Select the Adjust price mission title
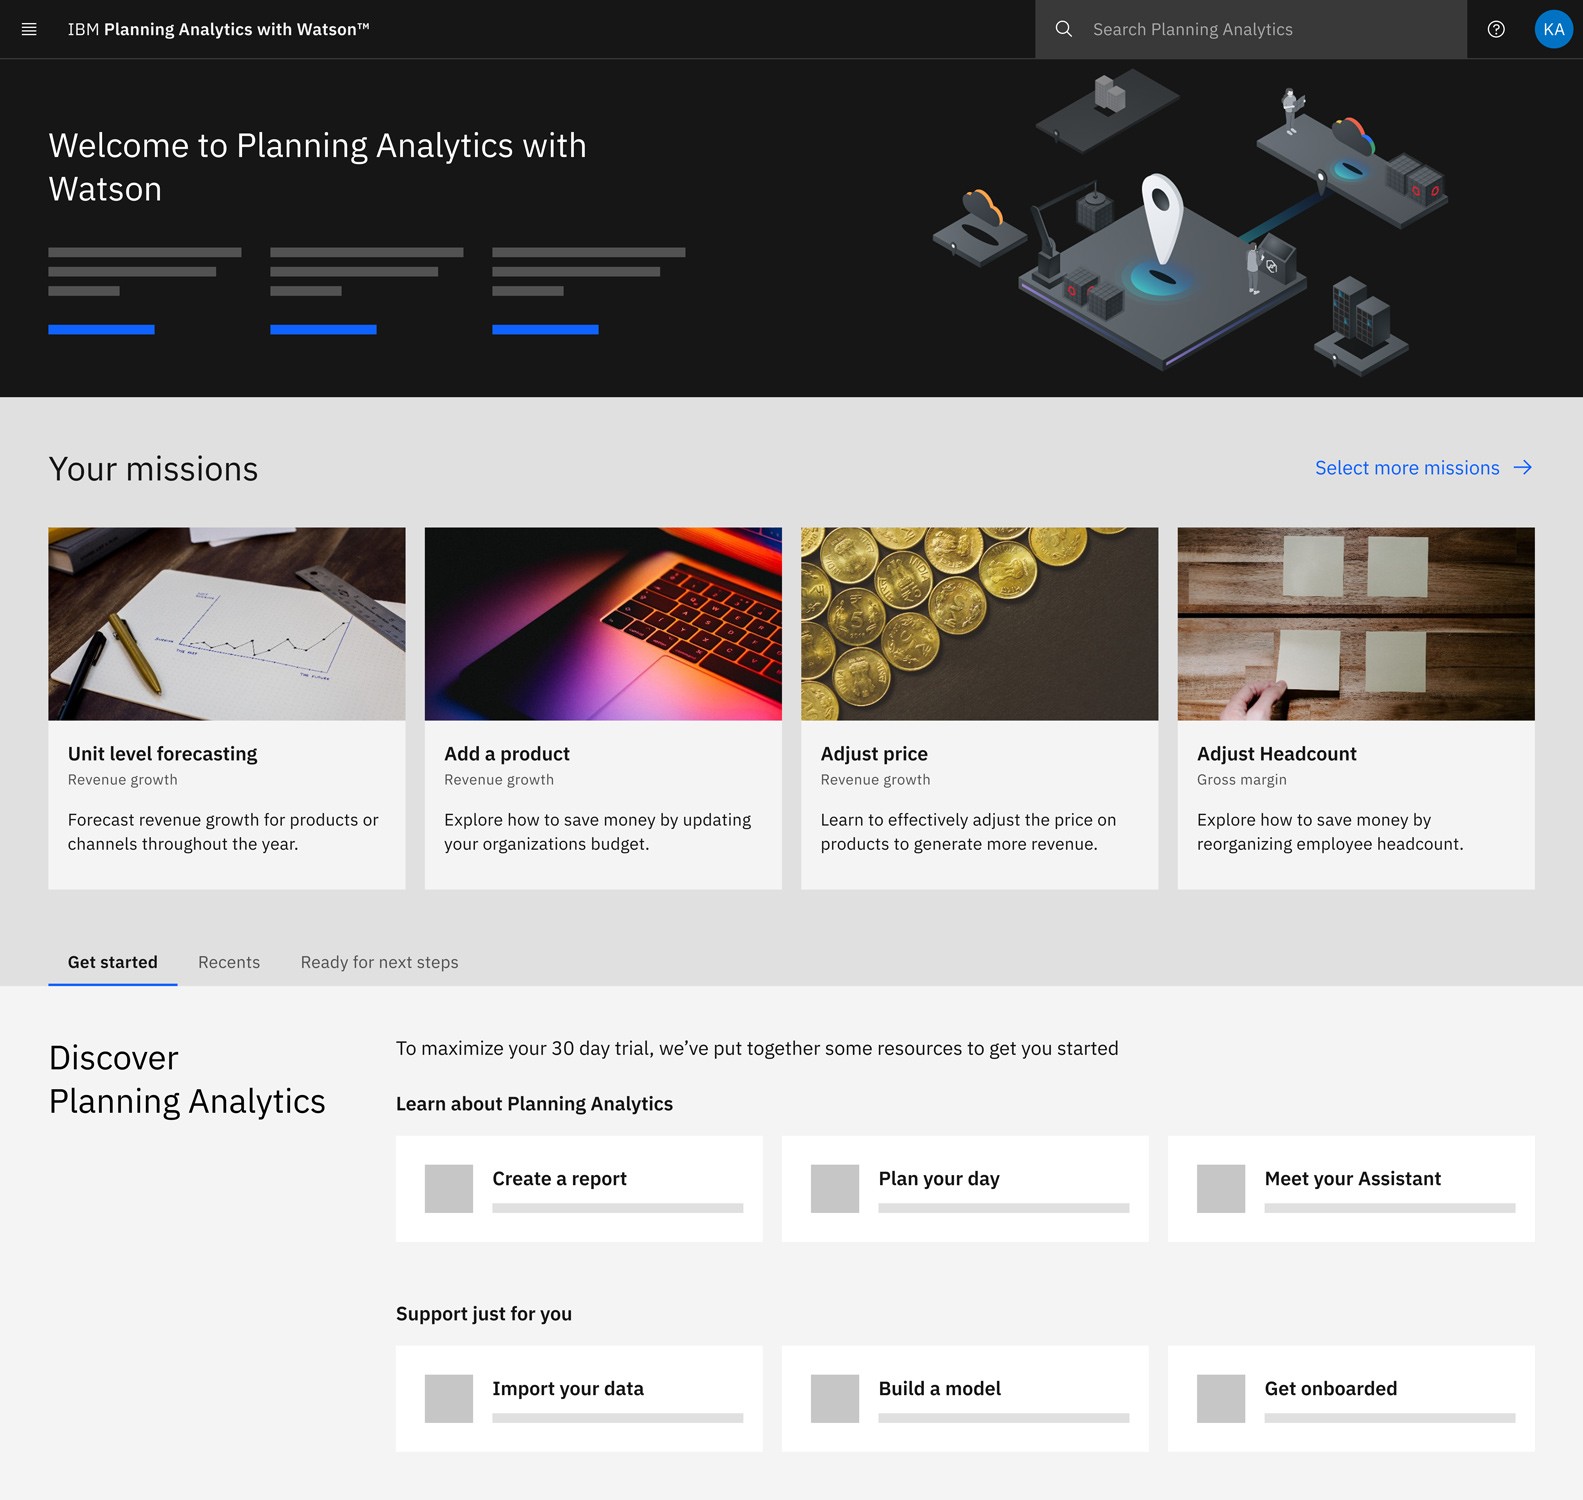Screen dimensions: 1583x1500 874,754
